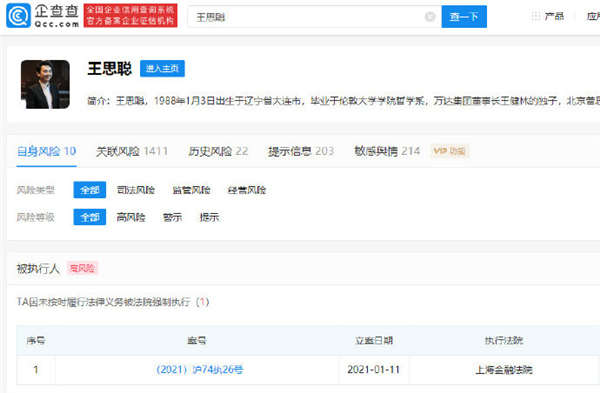The image size is (600, 393).
Task: Open case link (2021)沪74执26号
Action: click(x=200, y=369)
